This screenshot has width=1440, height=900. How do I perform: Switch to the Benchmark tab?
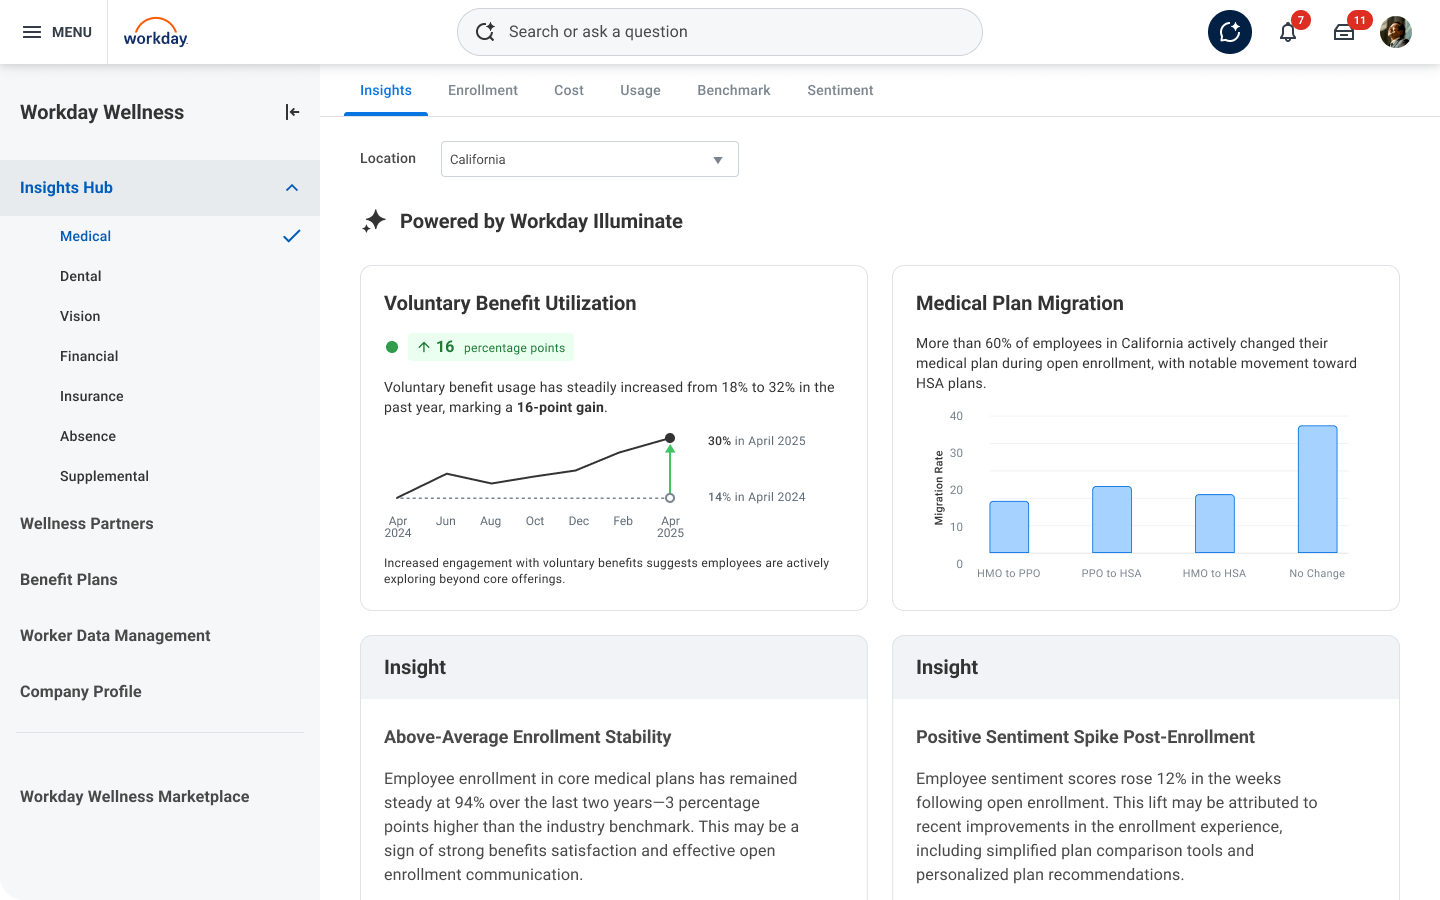[x=734, y=90]
